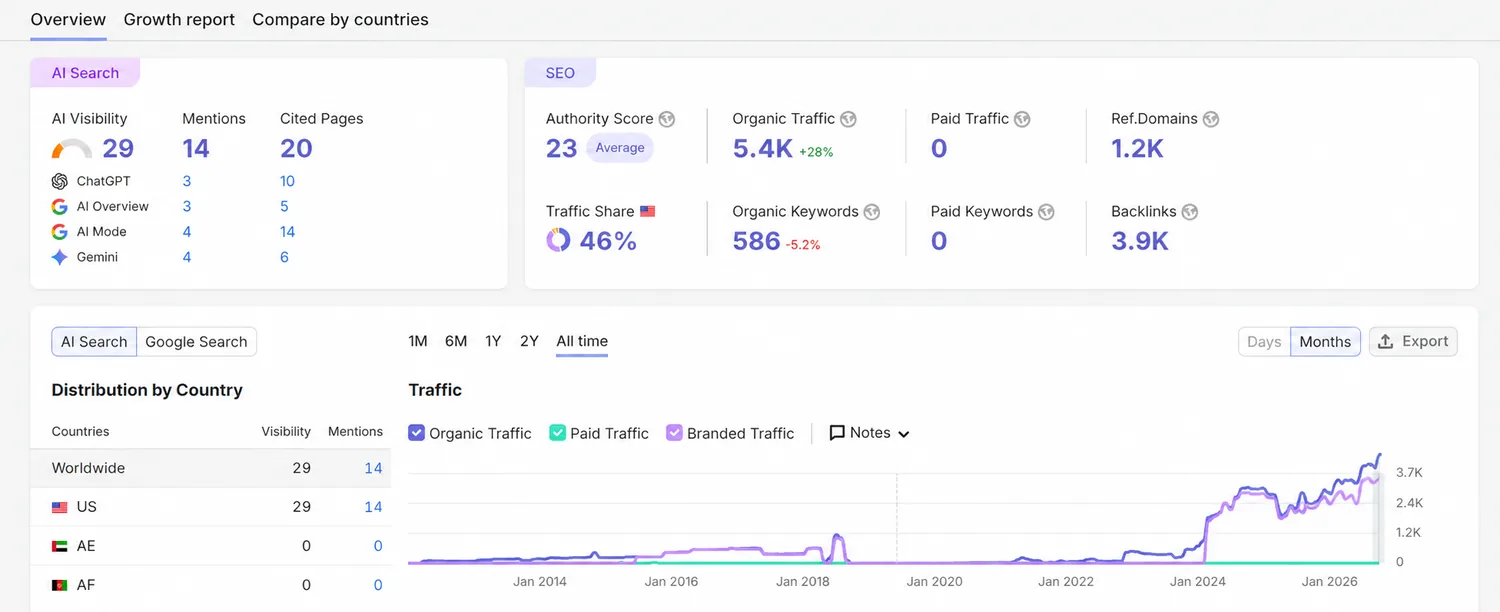Click the US flag in country list
Image resolution: width=1500 pixels, height=612 pixels.
coord(60,507)
